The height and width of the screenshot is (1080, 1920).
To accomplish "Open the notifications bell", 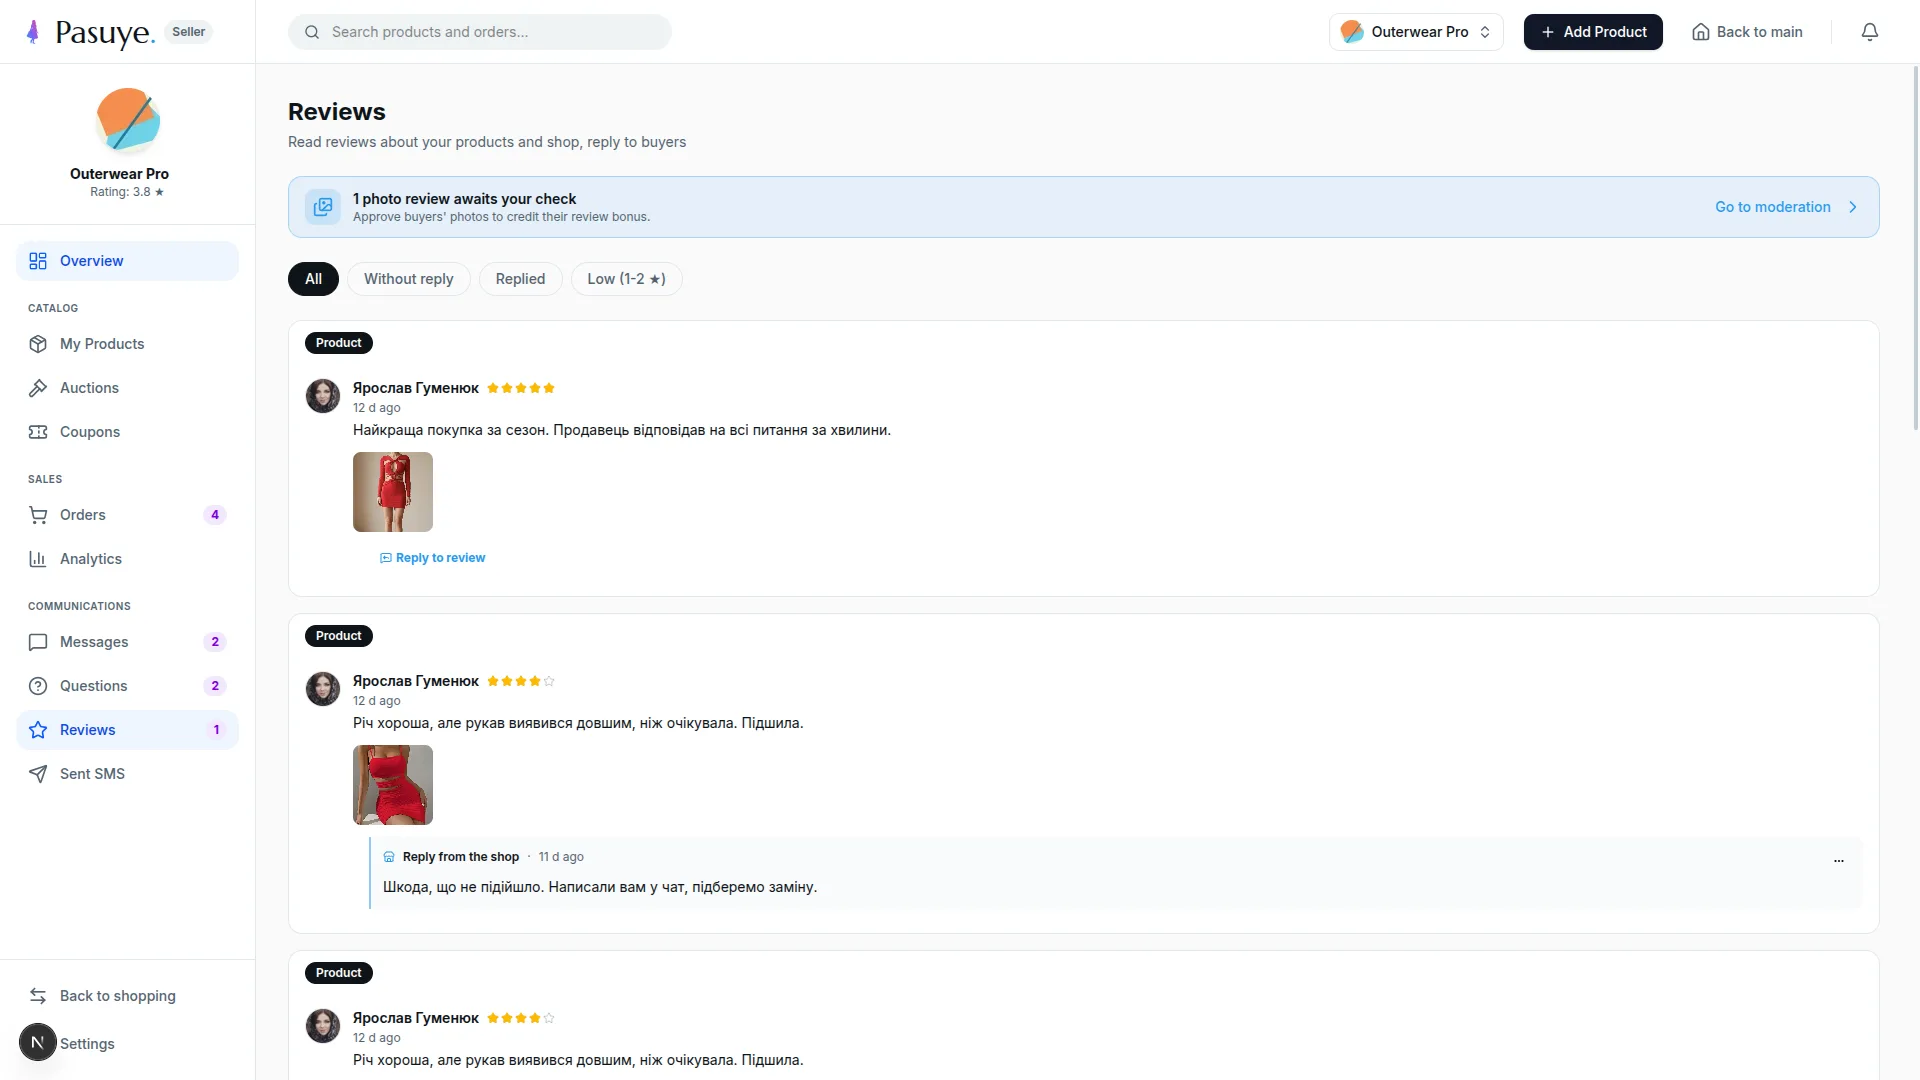I will point(1869,32).
